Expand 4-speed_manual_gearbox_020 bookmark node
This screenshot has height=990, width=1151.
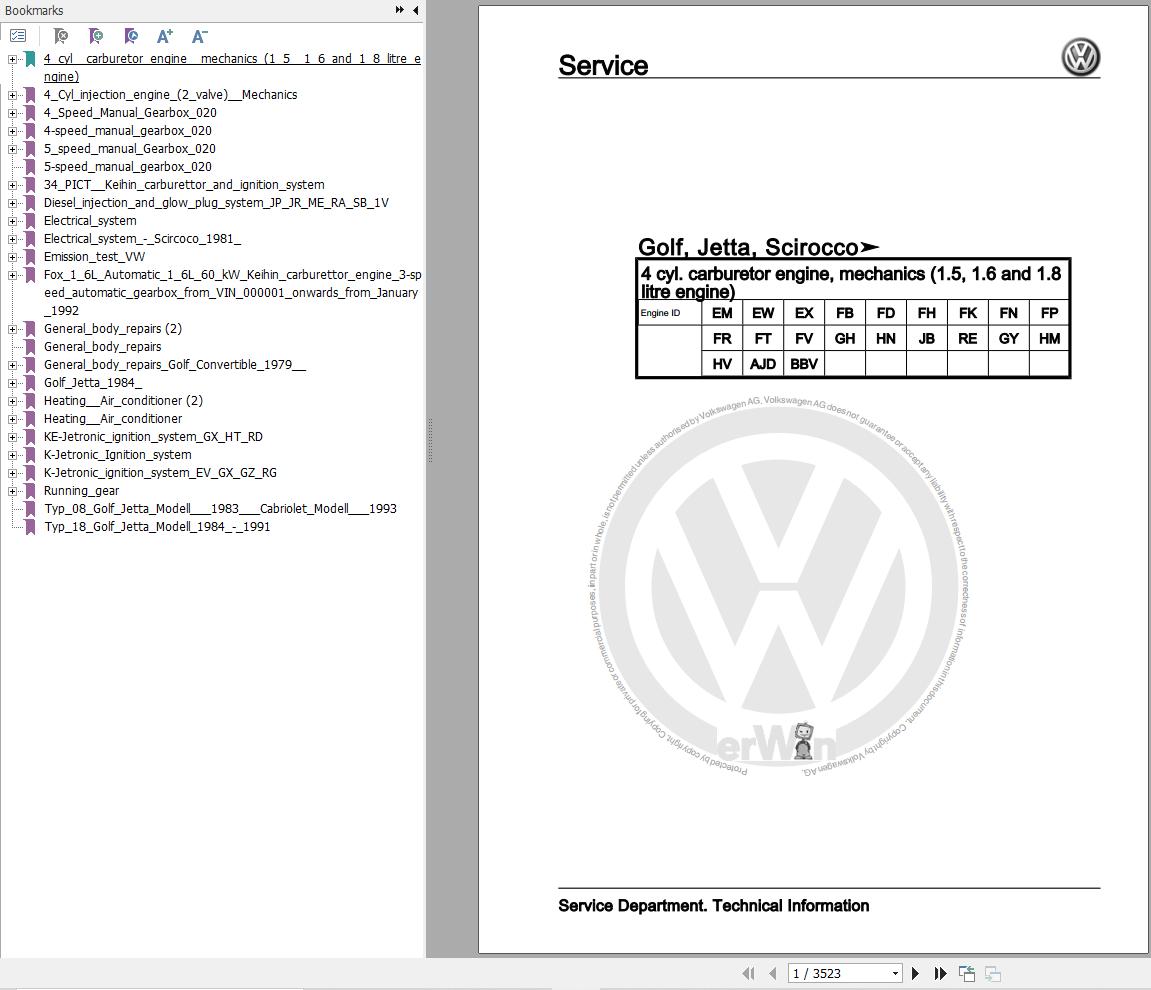[12, 131]
